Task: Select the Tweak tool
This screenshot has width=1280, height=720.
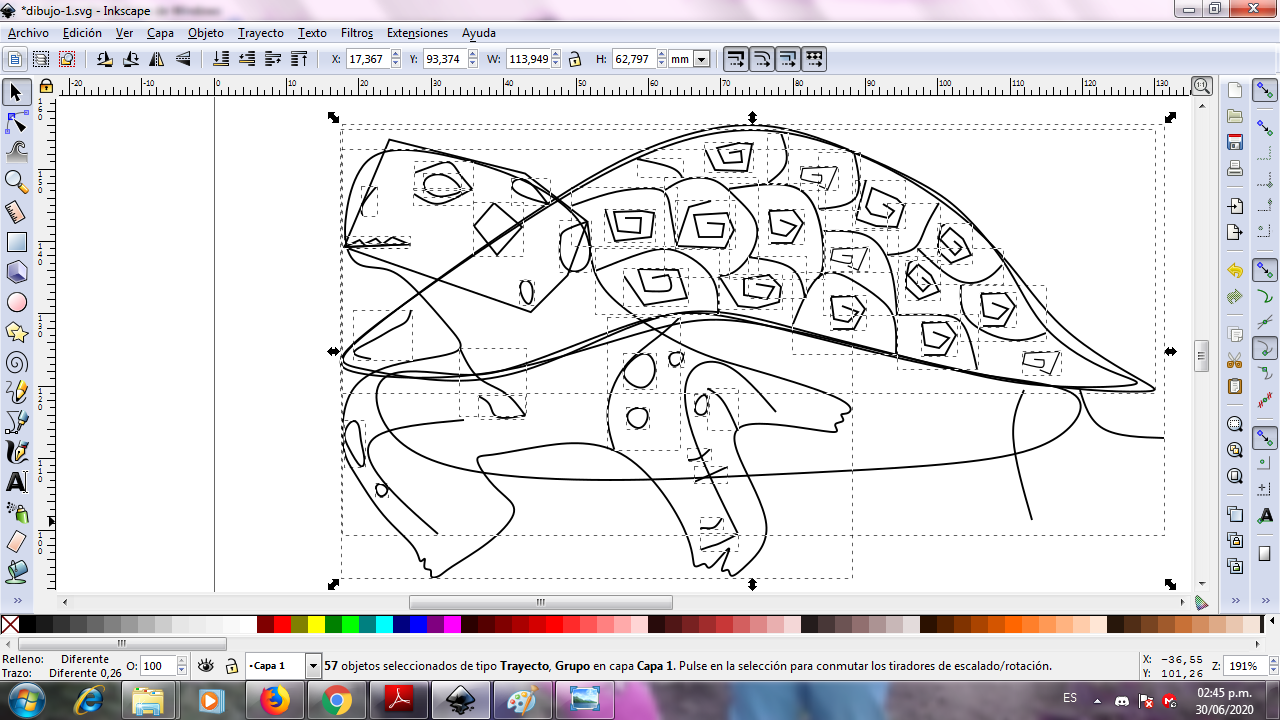Action: point(16,152)
